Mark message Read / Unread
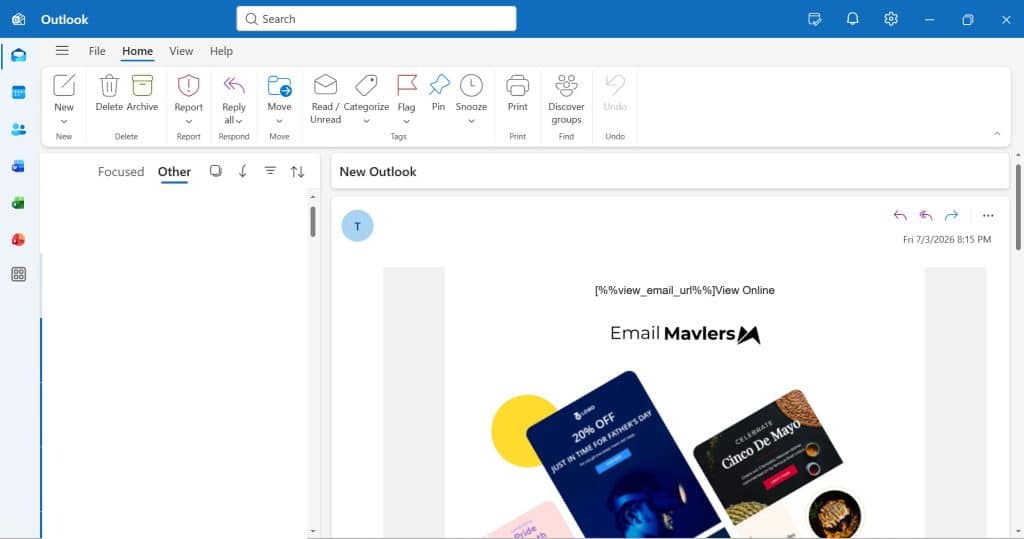 click(x=325, y=99)
